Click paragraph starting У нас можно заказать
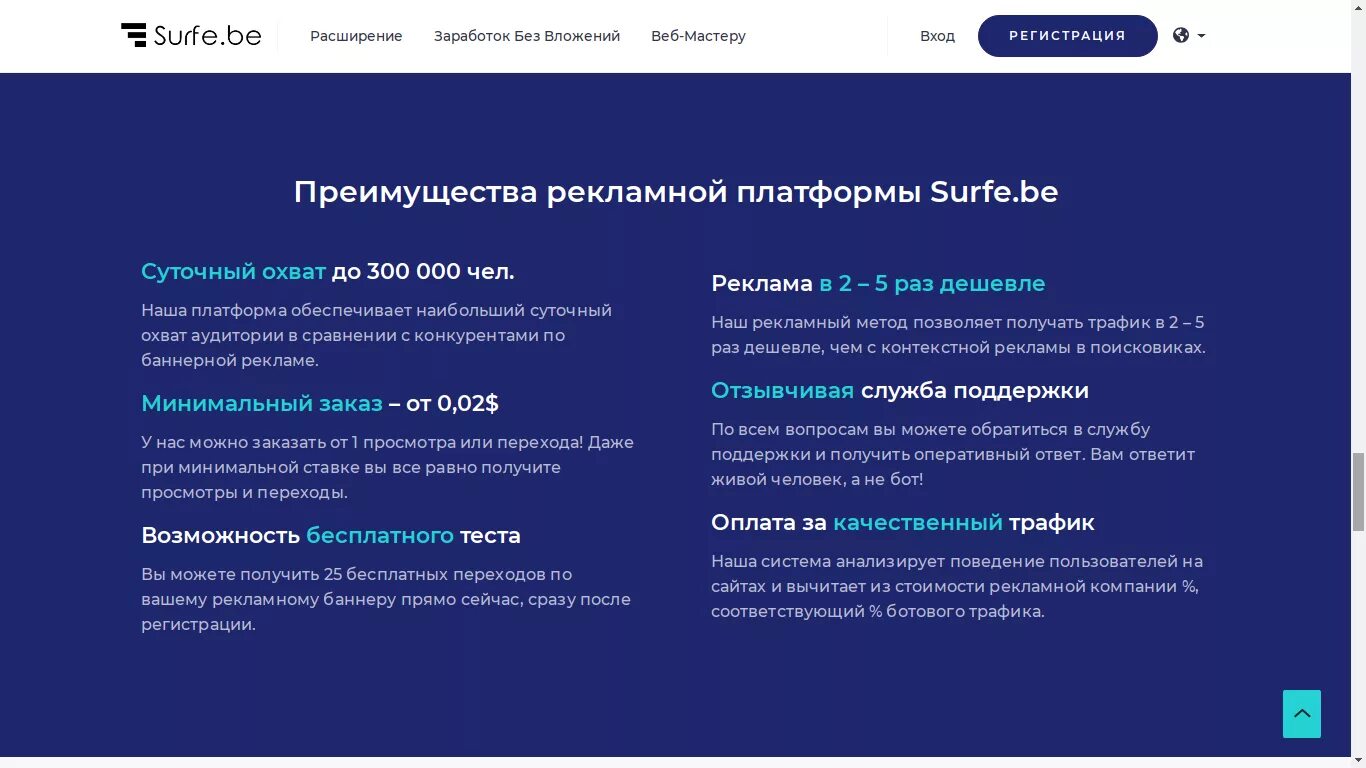The height and width of the screenshot is (768, 1366). [x=387, y=467]
